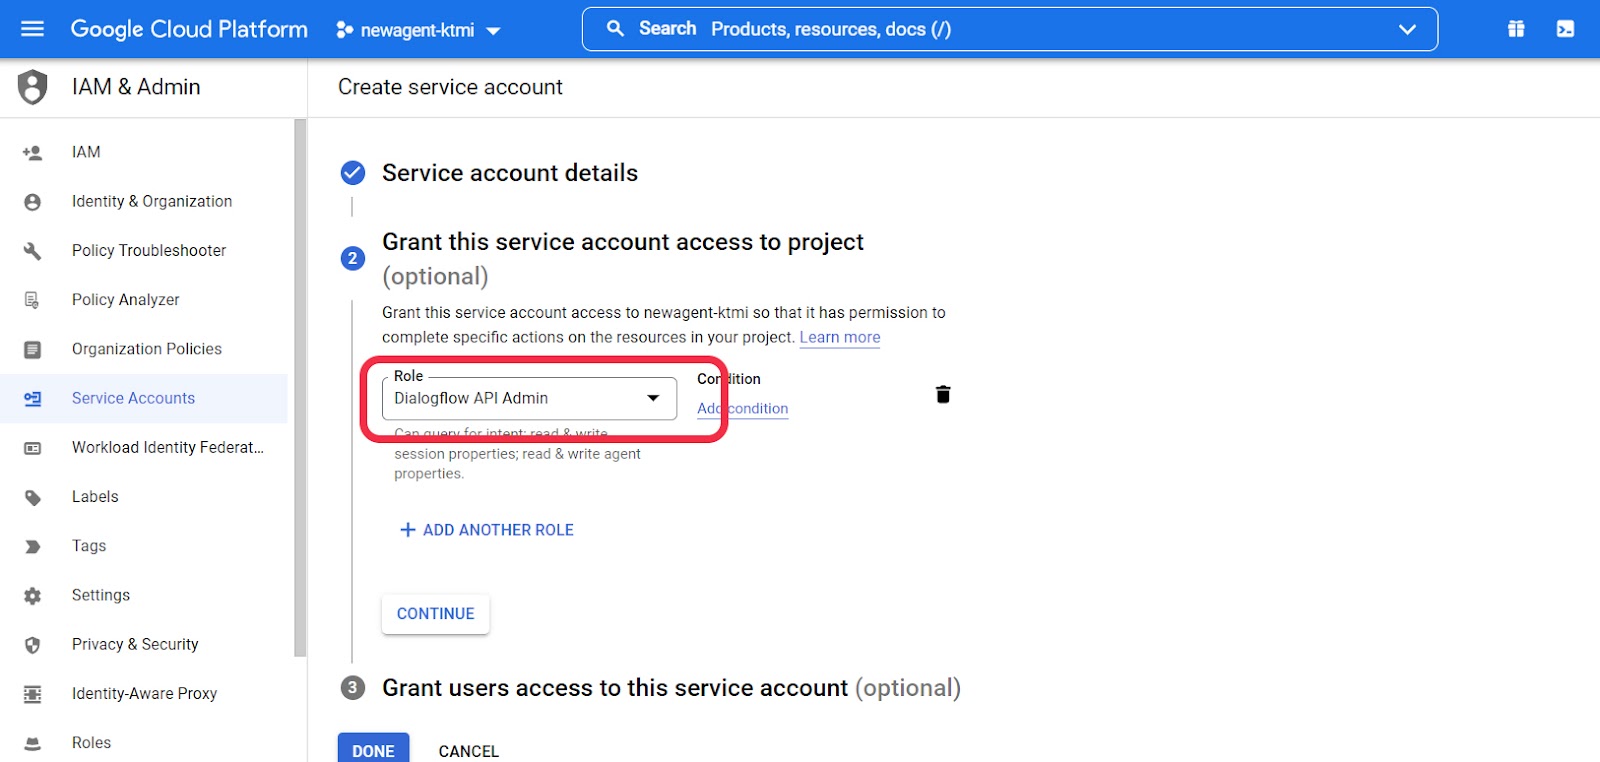Click the project selector hexagon icon

coord(344,30)
